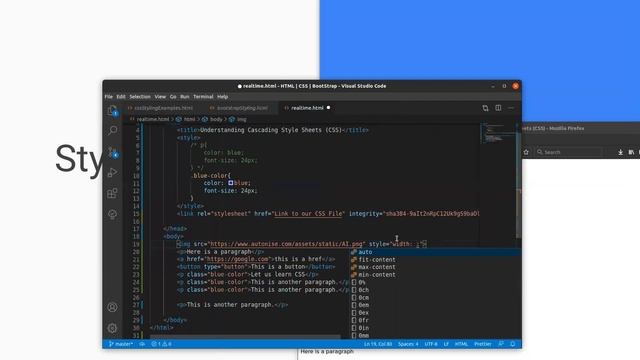Click the master branch indicator in status bar

tap(121, 344)
